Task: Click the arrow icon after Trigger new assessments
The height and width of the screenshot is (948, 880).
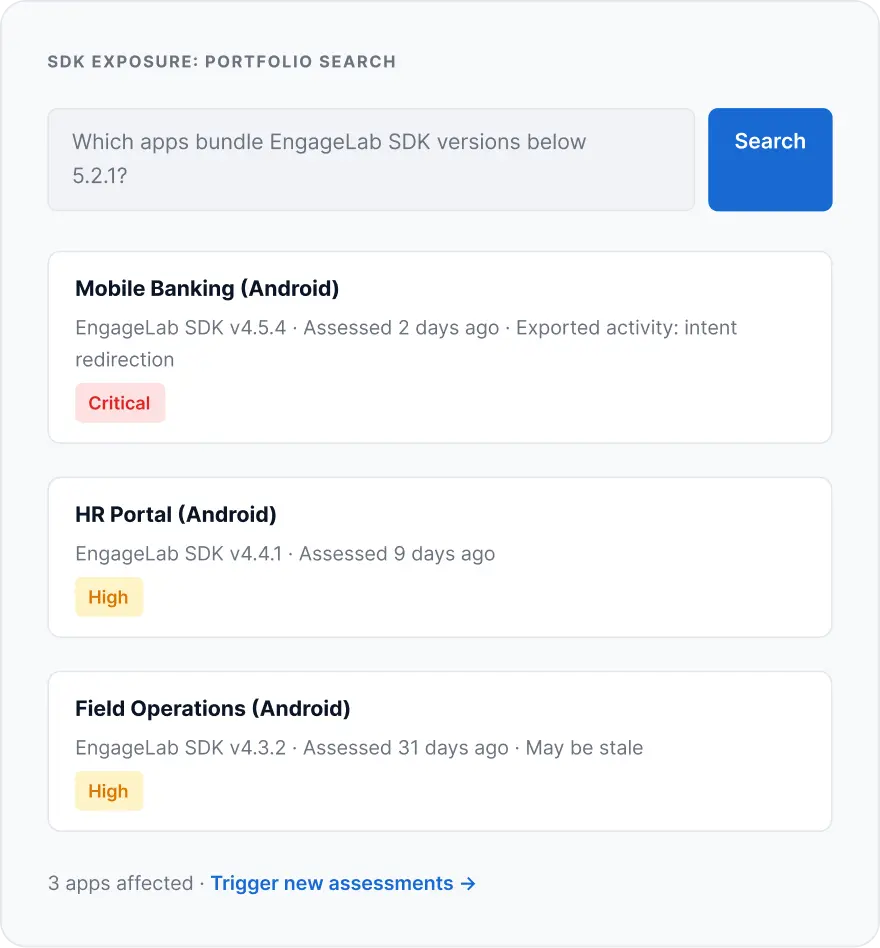Action: pos(468,884)
